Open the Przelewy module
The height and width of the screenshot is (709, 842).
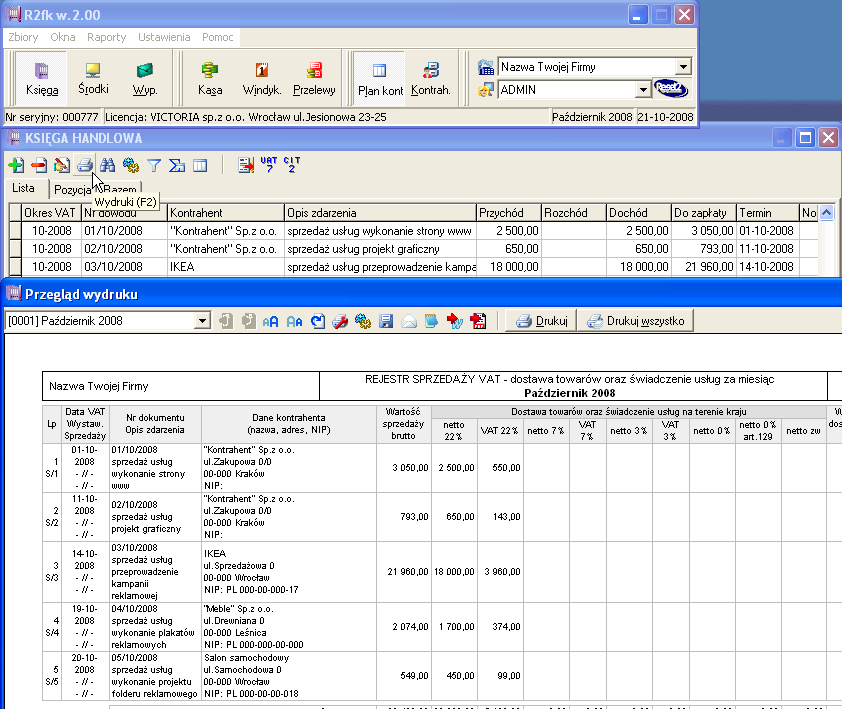pyautogui.click(x=314, y=78)
